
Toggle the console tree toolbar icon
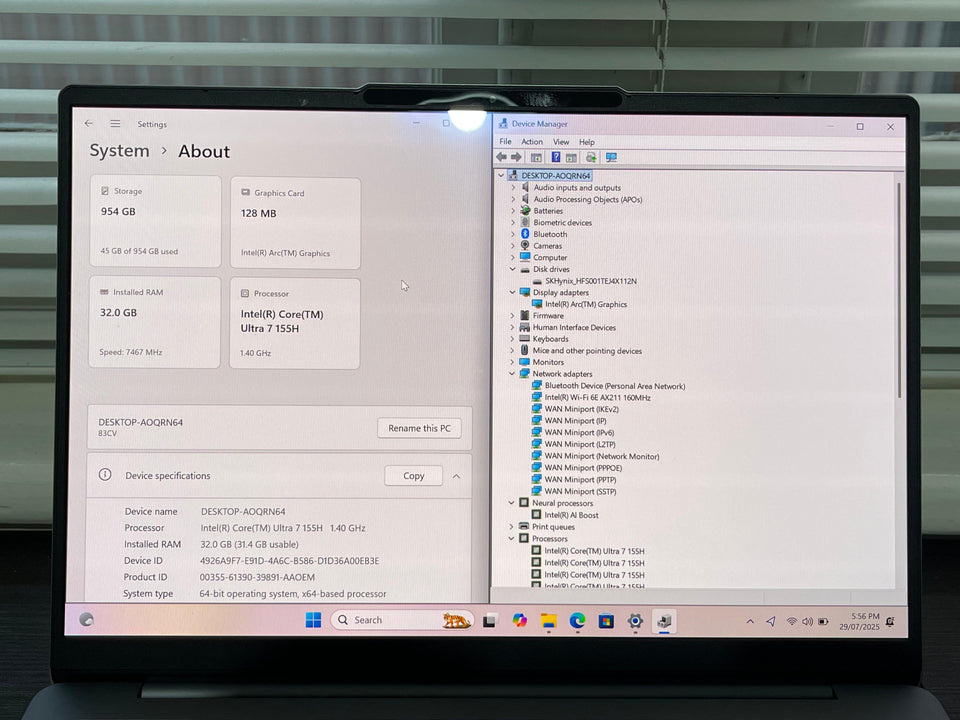[x=536, y=158]
